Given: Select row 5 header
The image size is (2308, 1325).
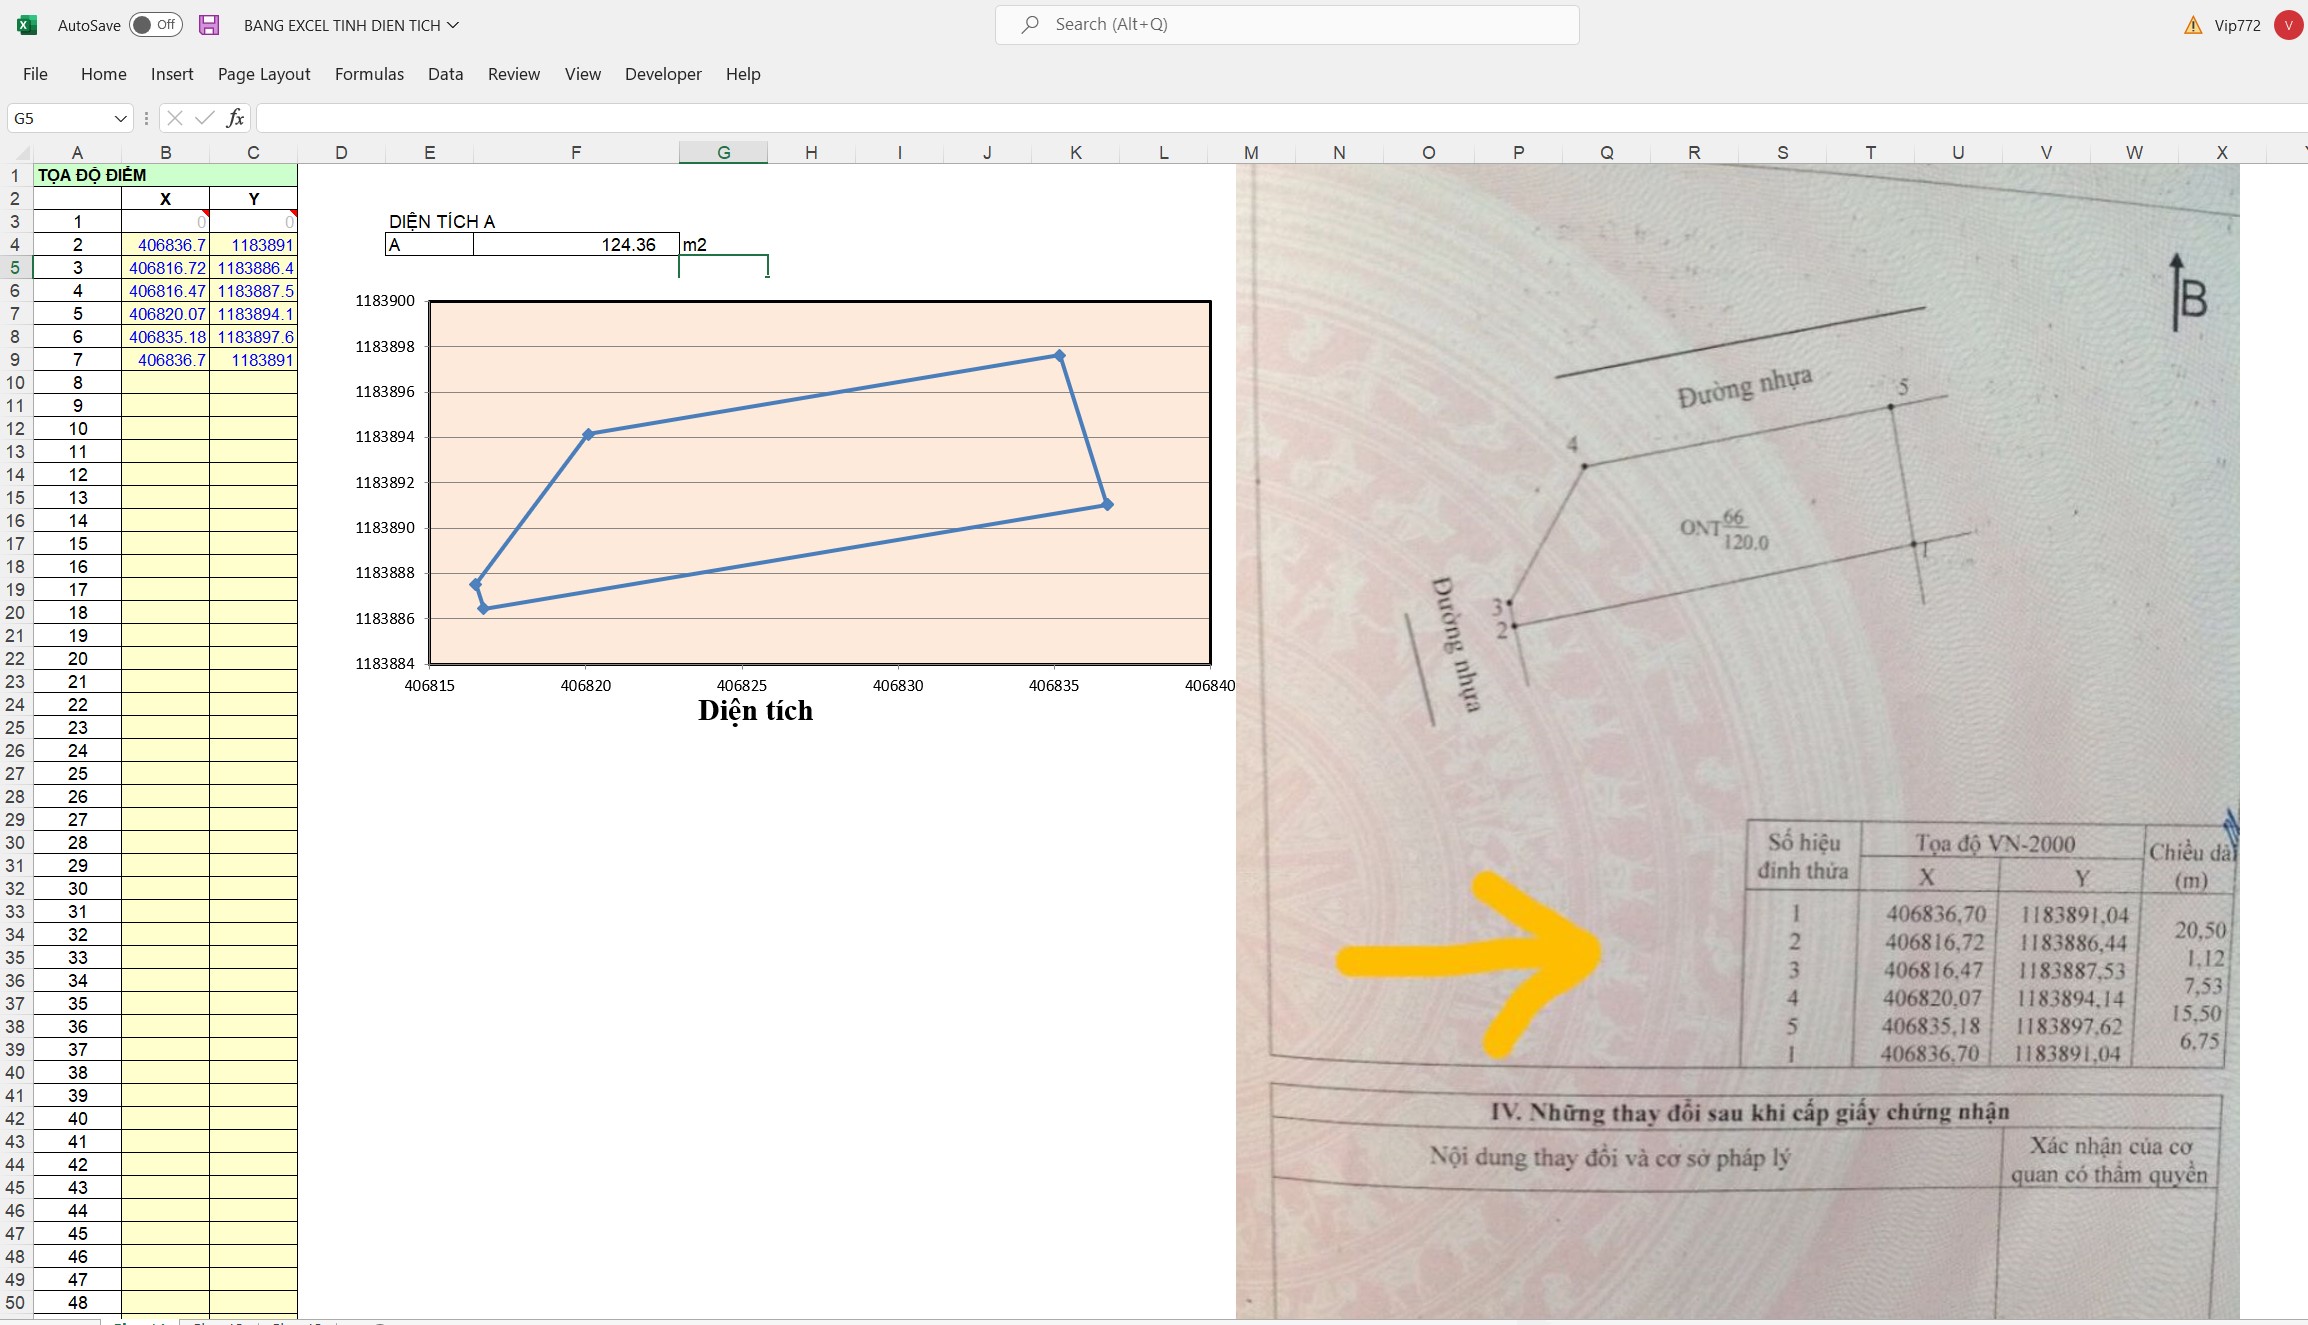Looking at the screenshot, I should pos(15,268).
